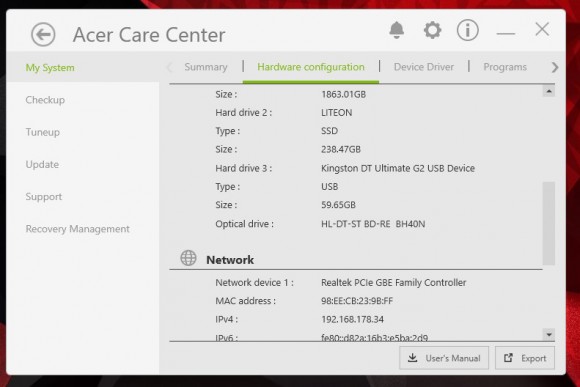Select the 1863.01GB size value
The image size is (580, 387).
[344, 94]
